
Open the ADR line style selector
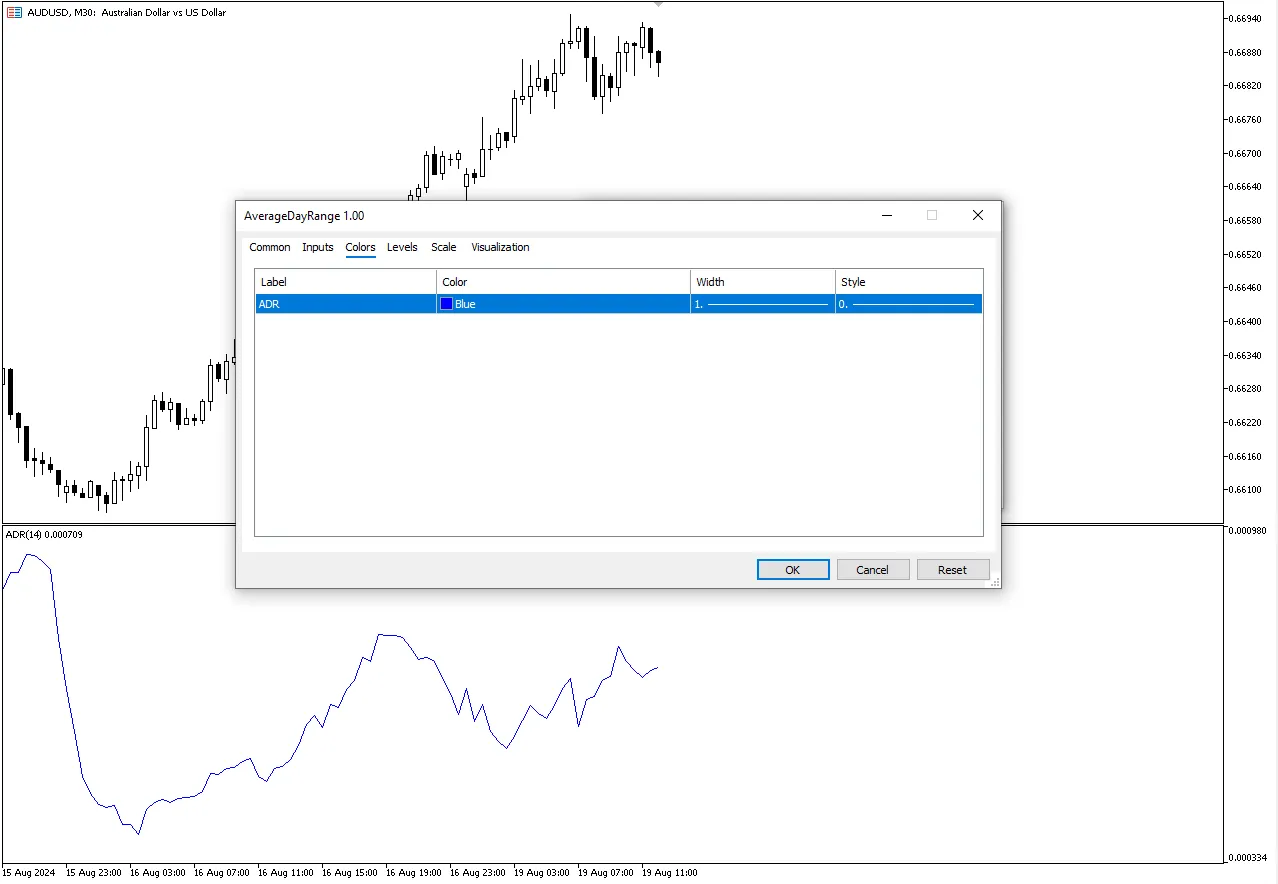908,304
